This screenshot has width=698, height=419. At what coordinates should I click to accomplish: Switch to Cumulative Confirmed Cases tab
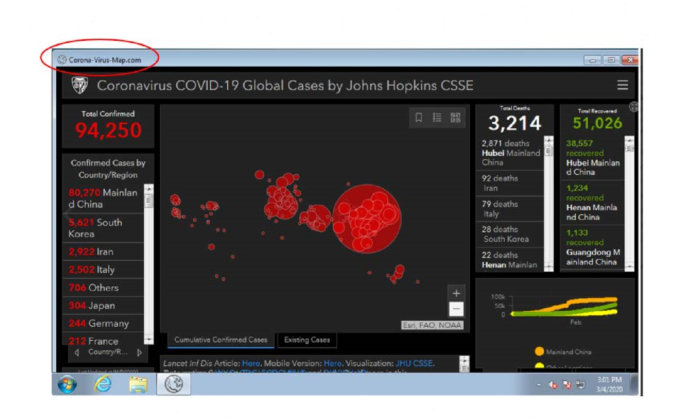point(221,340)
